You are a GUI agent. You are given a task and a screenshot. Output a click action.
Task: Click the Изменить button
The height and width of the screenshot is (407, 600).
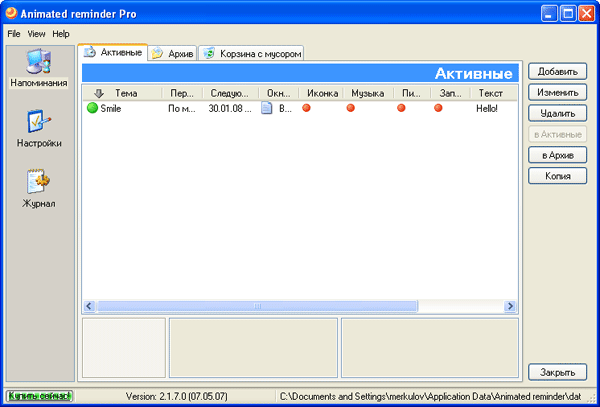[558, 93]
